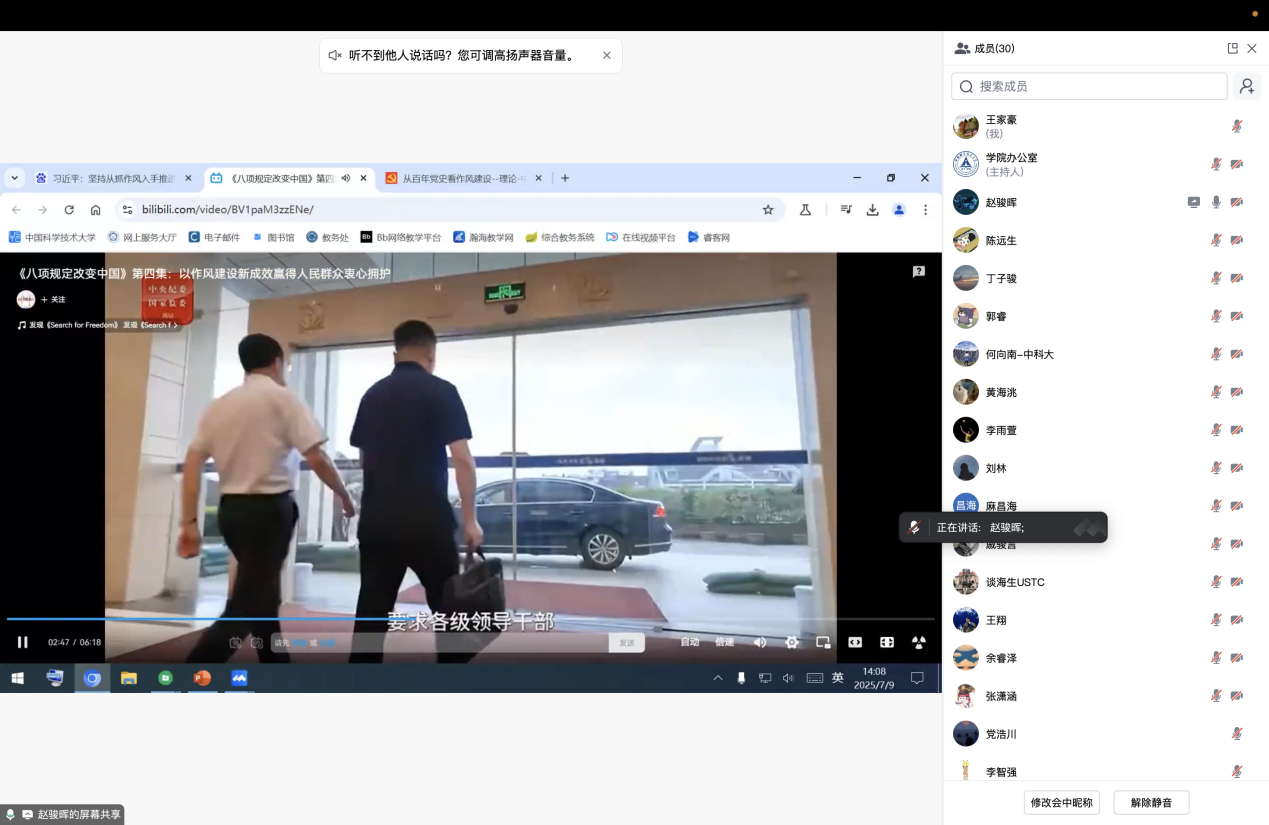The height and width of the screenshot is (825, 1269).
Task: Bookmark this page with the star icon
Action: coord(768,209)
